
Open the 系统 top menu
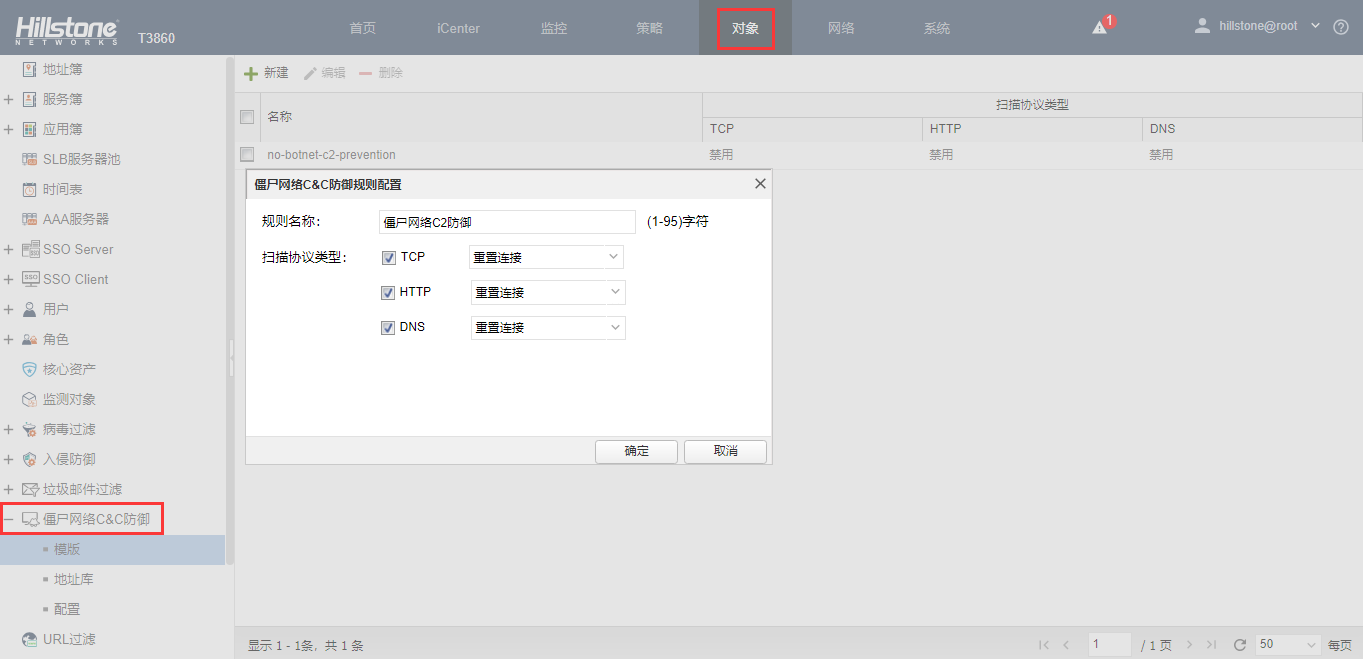[937, 28]
